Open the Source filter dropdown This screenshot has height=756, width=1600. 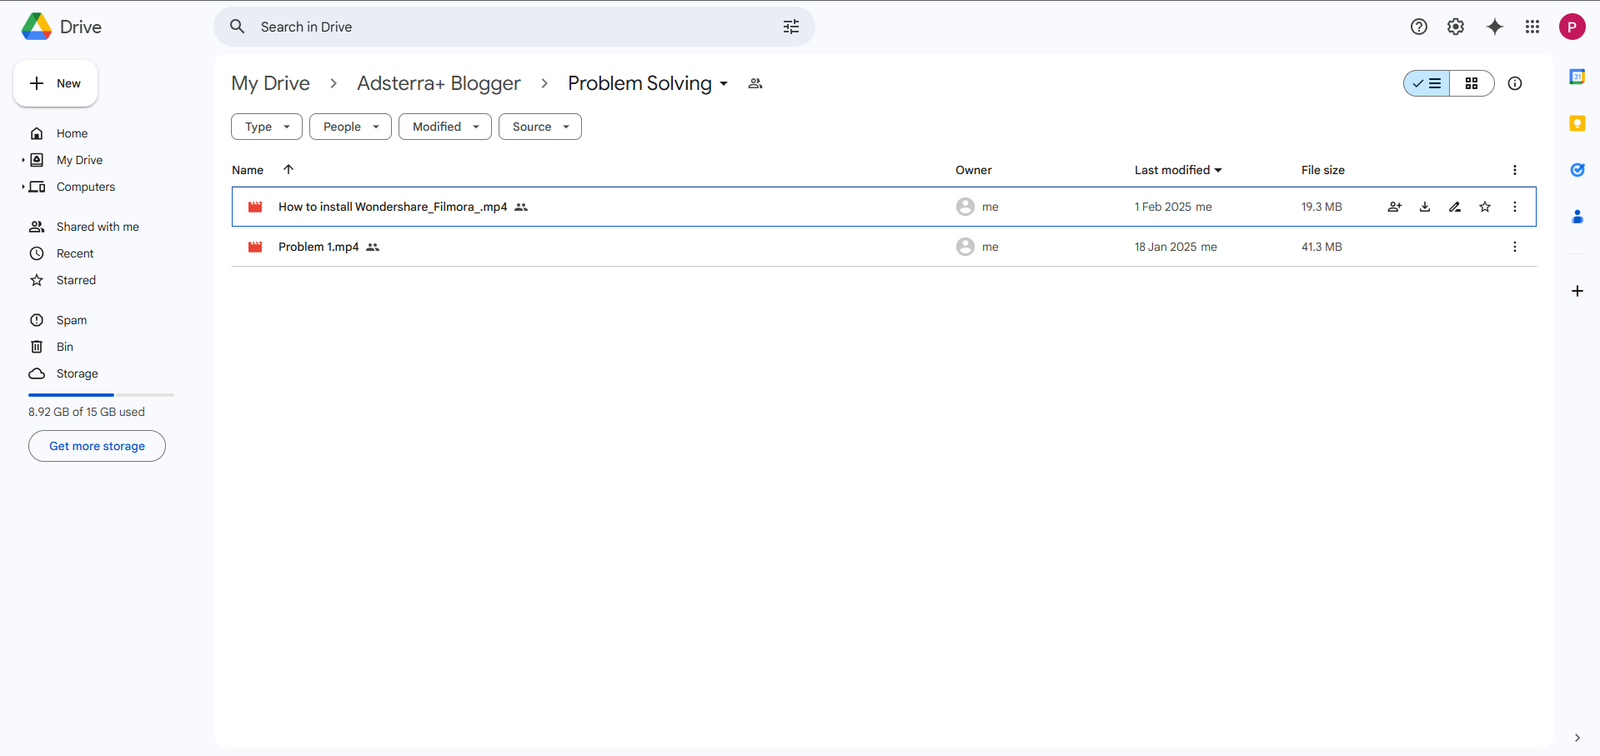click(540, 127)
